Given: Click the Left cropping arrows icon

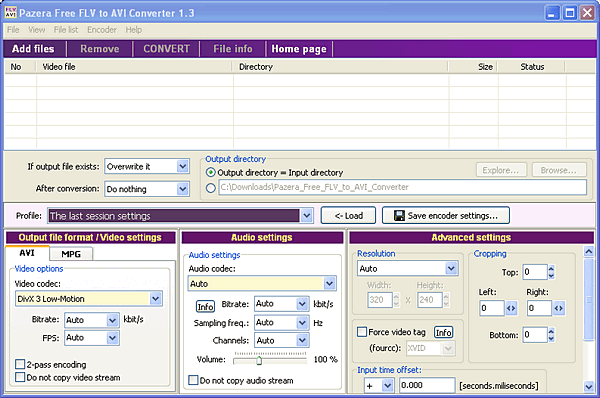Looking at the screenshot, I should click(511, 308).
